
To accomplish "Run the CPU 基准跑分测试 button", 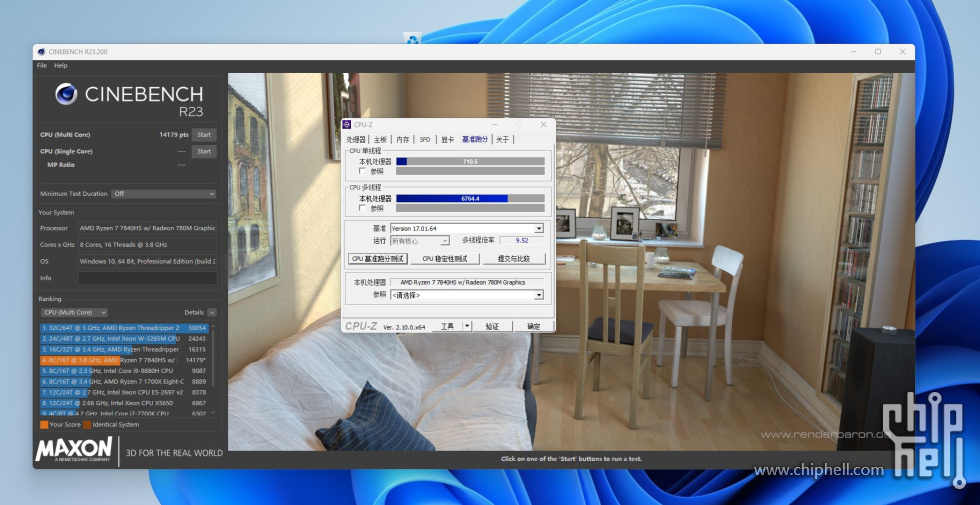I will (x=378, y=259).
